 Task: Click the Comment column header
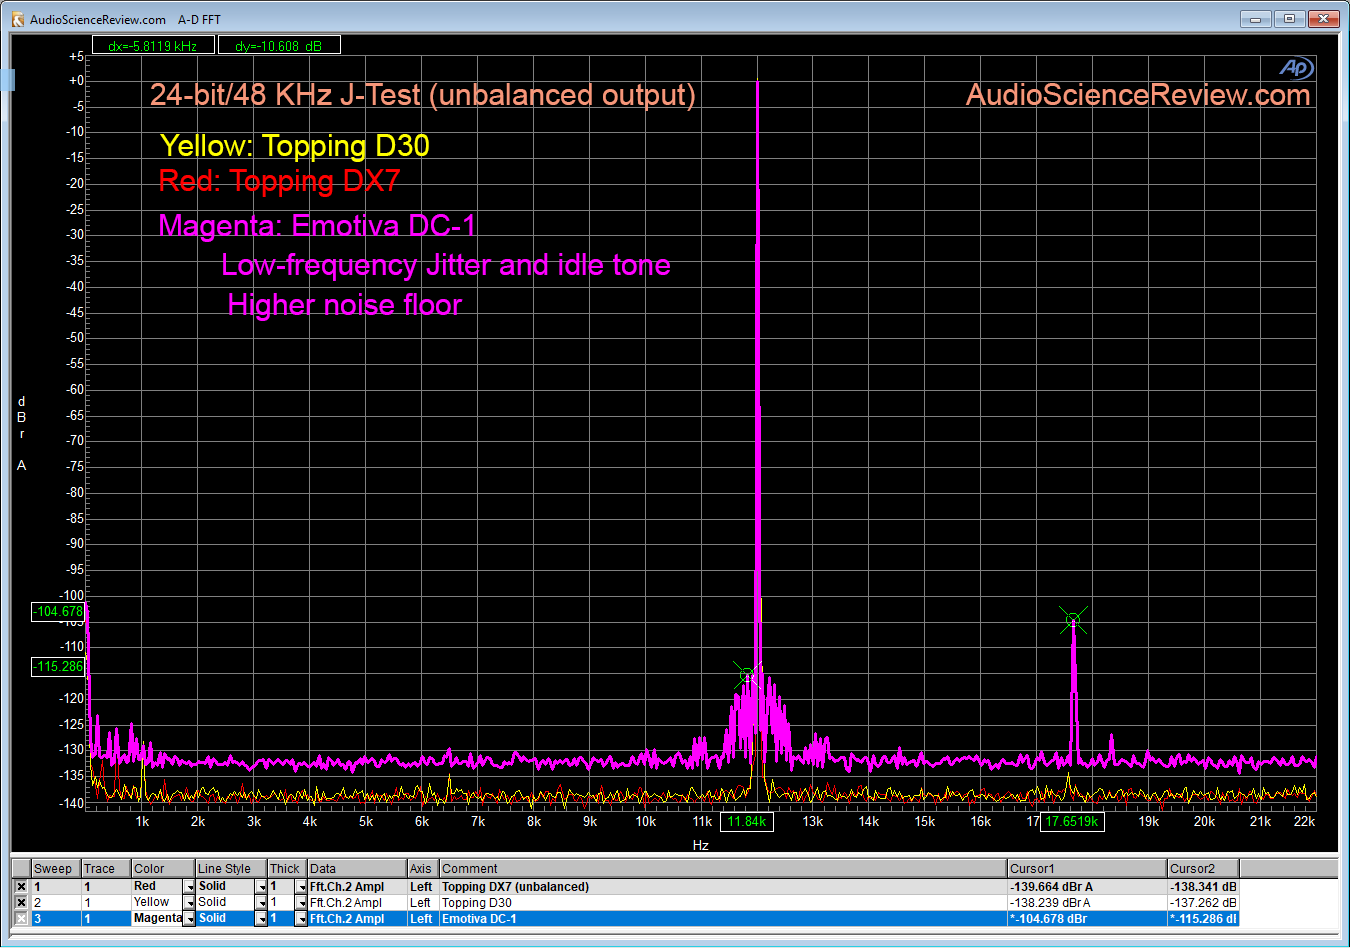[x=723, y=869]
